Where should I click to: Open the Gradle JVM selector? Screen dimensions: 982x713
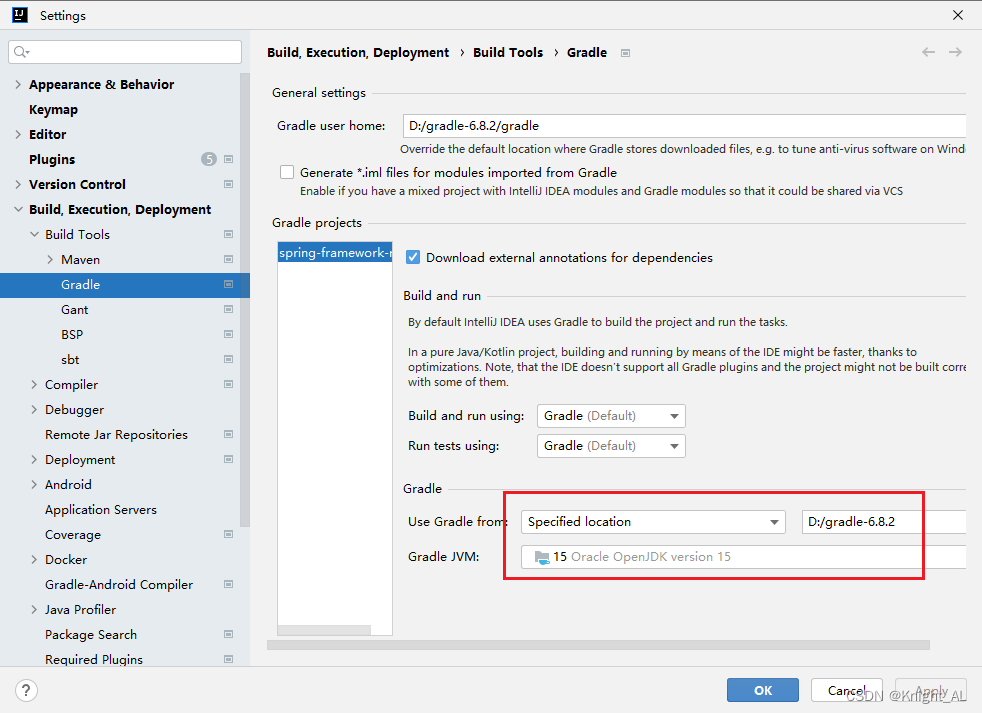pos(743,557)
